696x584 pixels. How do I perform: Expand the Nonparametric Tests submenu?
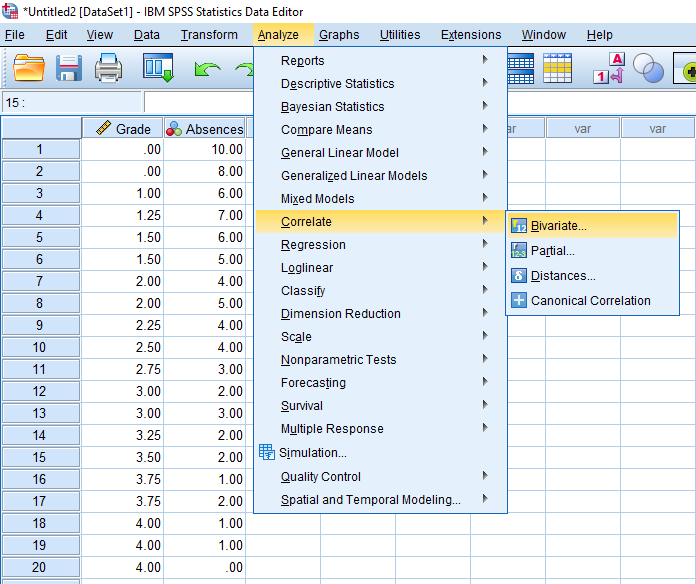coord(380,359)
